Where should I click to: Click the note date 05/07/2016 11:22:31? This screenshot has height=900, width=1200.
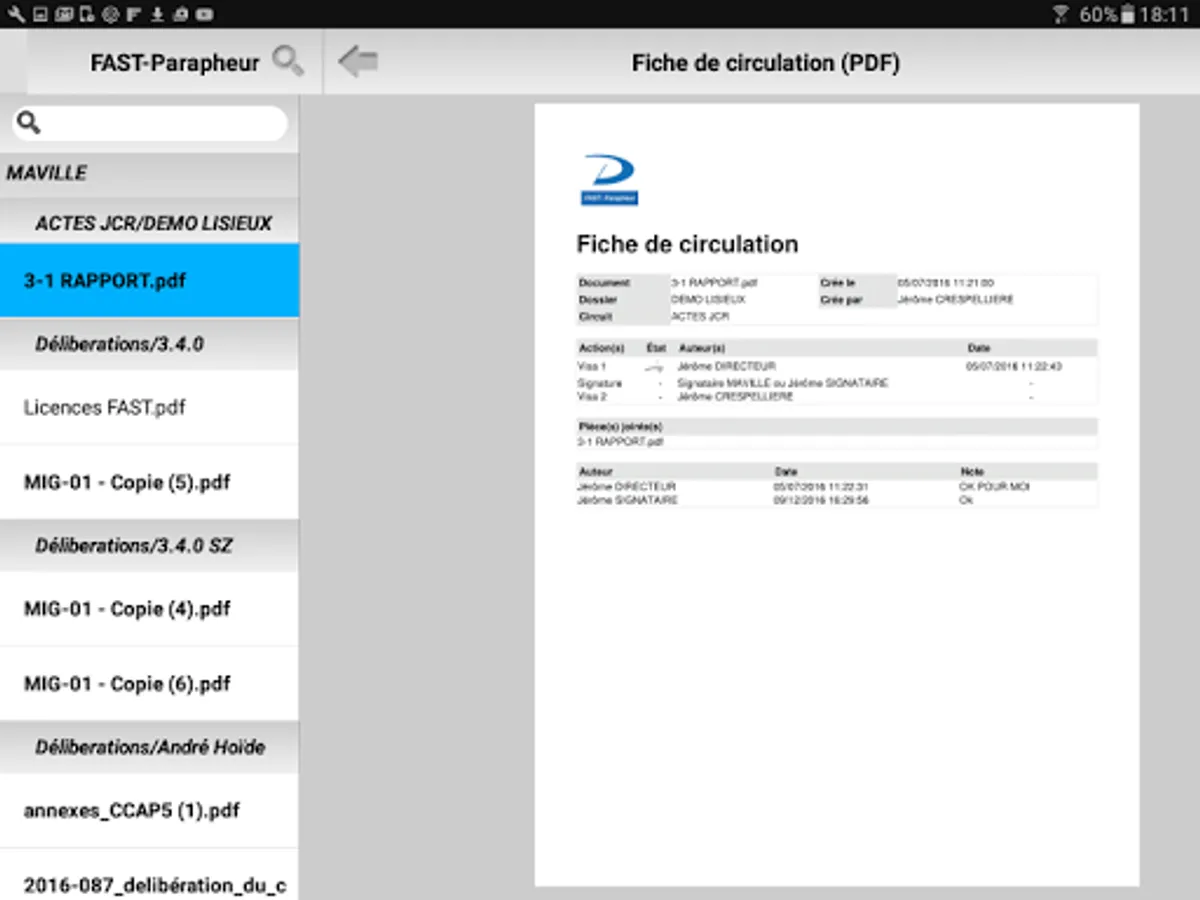click(x=821, y=487)
